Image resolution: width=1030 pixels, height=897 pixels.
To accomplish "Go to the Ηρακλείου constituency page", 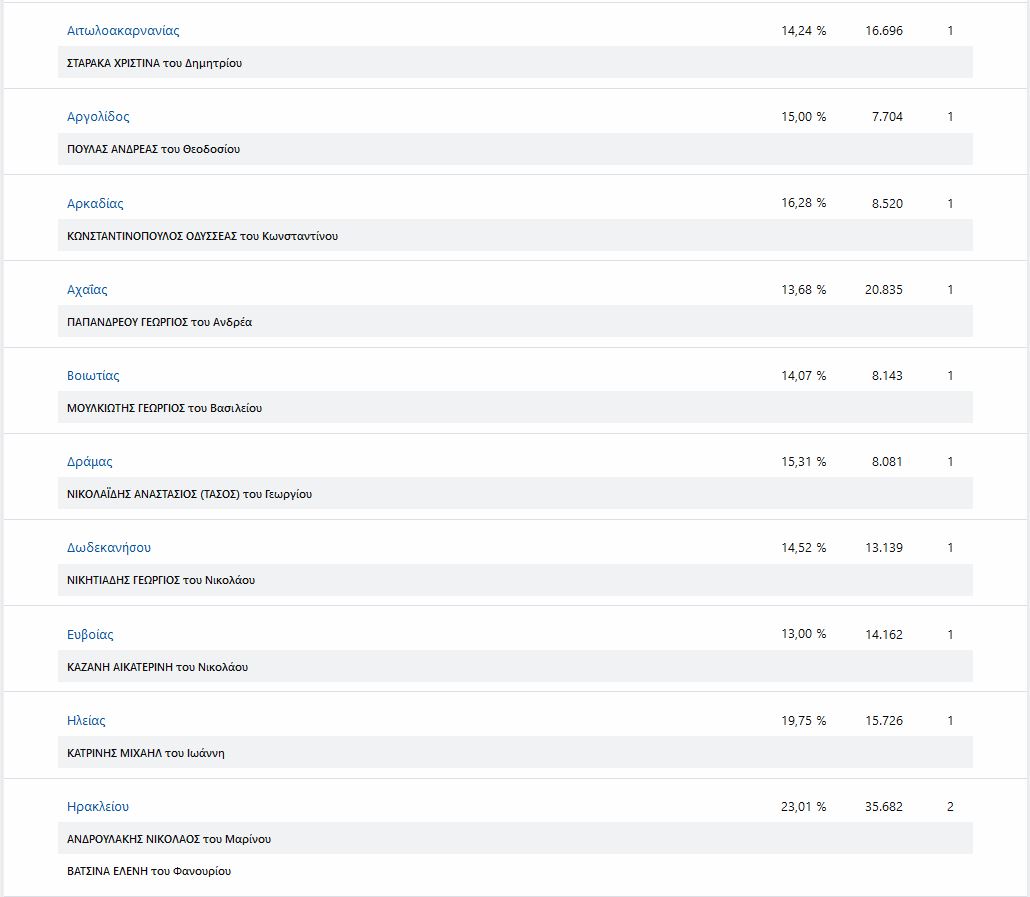I will click(x=98, y=807).
